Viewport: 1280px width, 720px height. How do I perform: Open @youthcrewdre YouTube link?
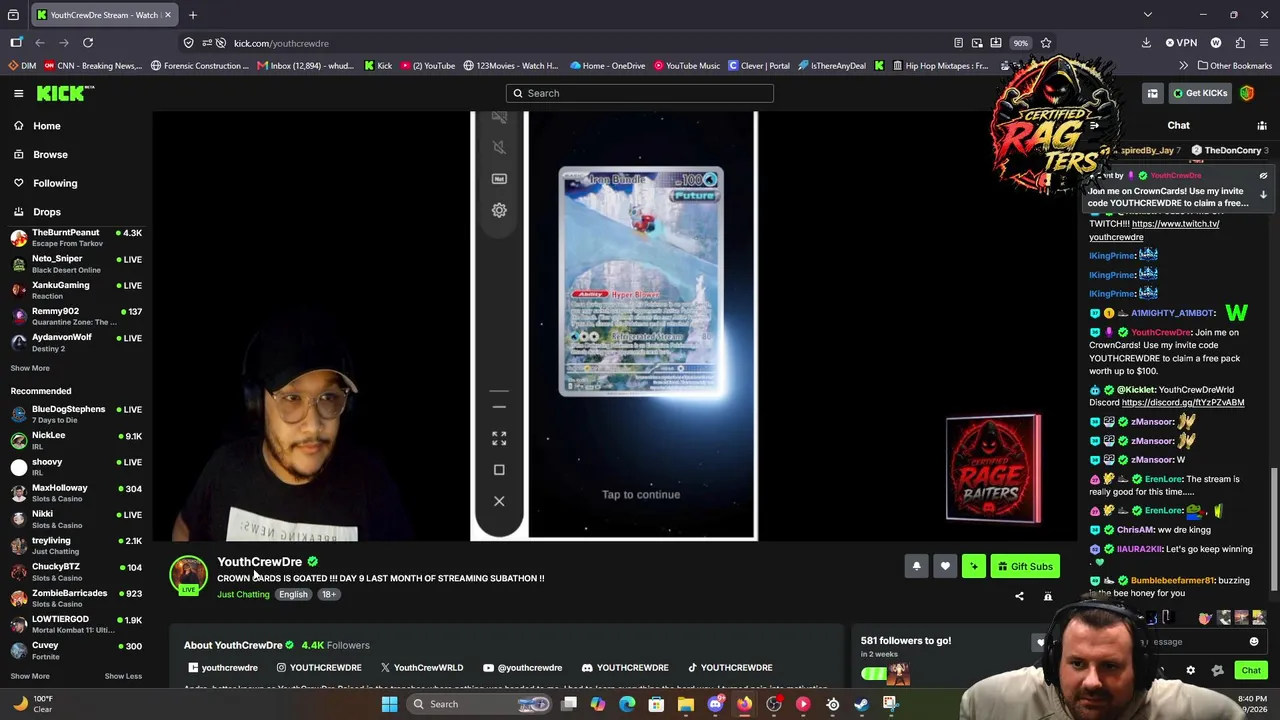tap(523, 668)
